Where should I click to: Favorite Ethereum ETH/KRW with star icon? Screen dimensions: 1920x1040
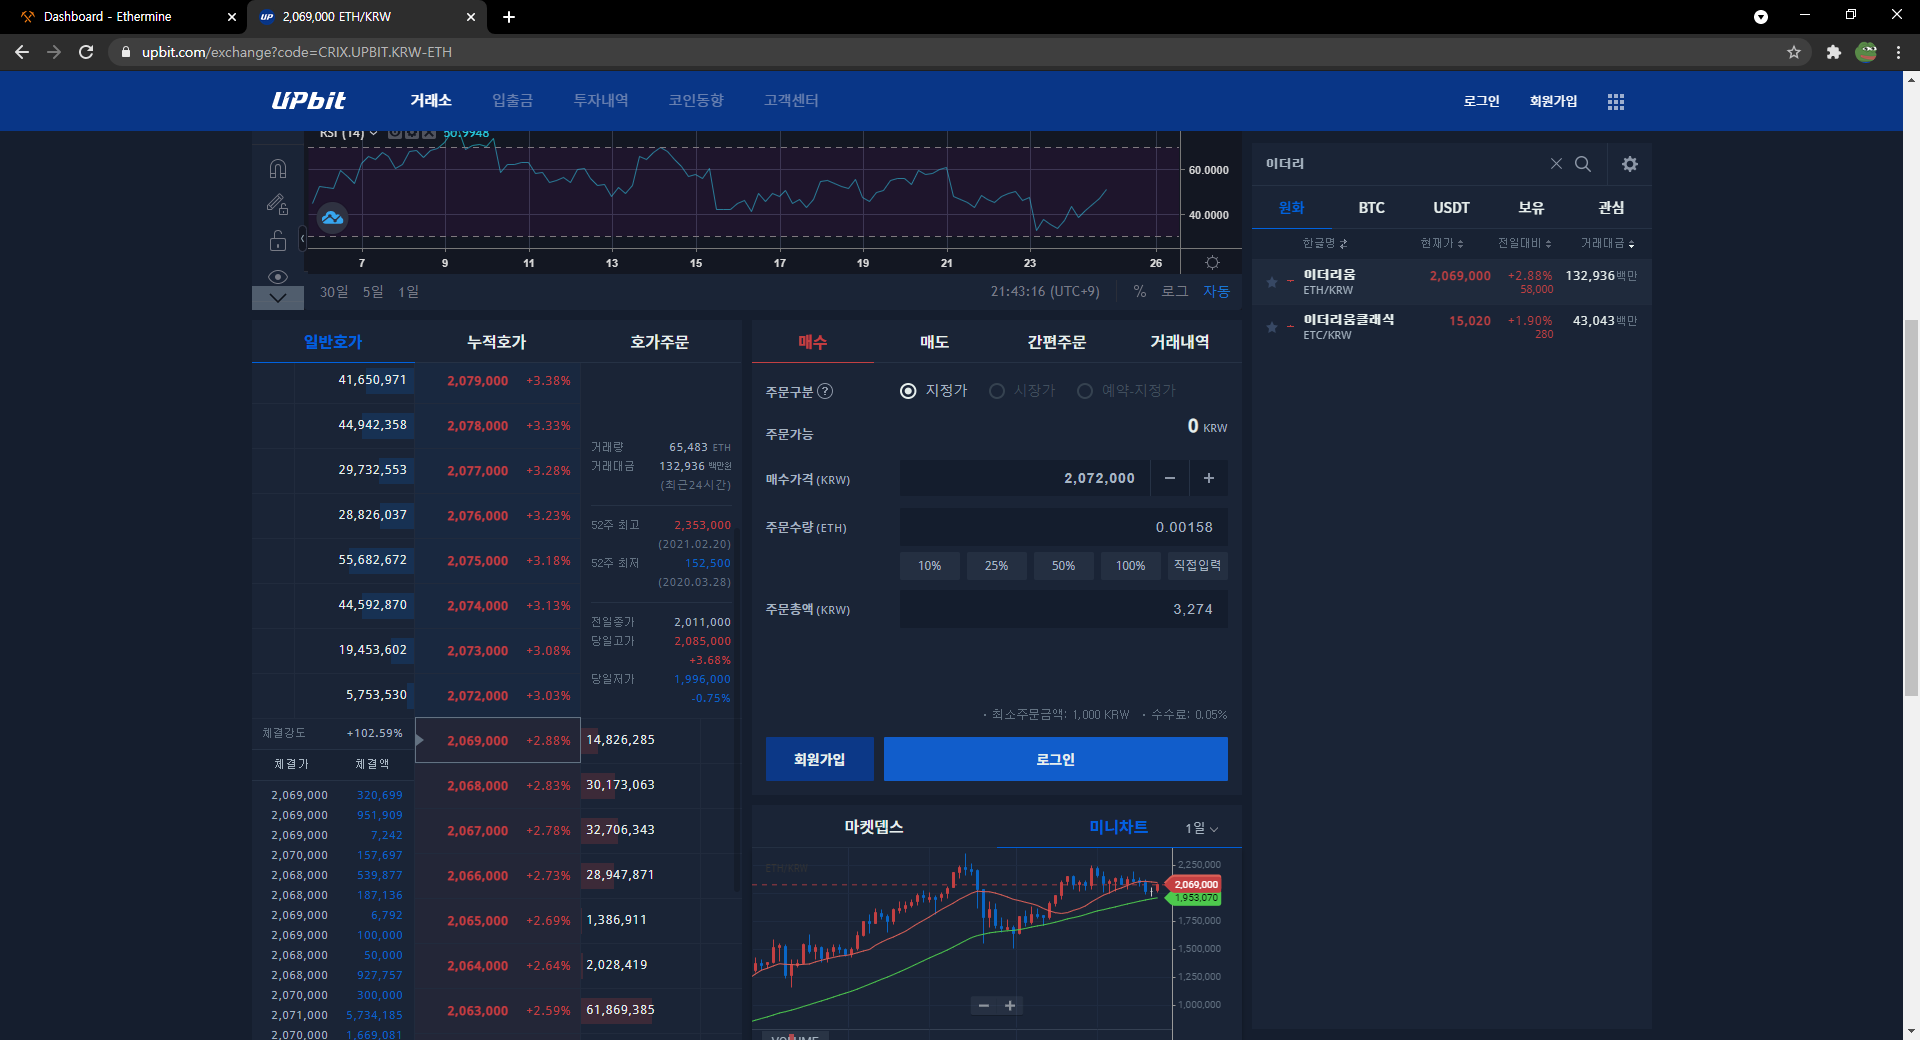[x=1272, y=282]
